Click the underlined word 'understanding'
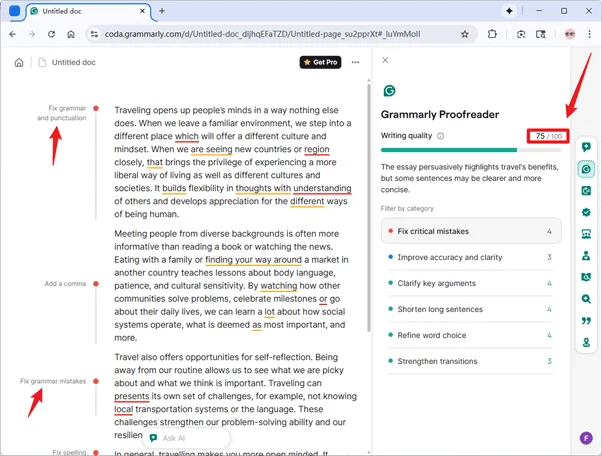Image resolution: width=602 pixels, height=456 pixels. click(x=322, y=188)
